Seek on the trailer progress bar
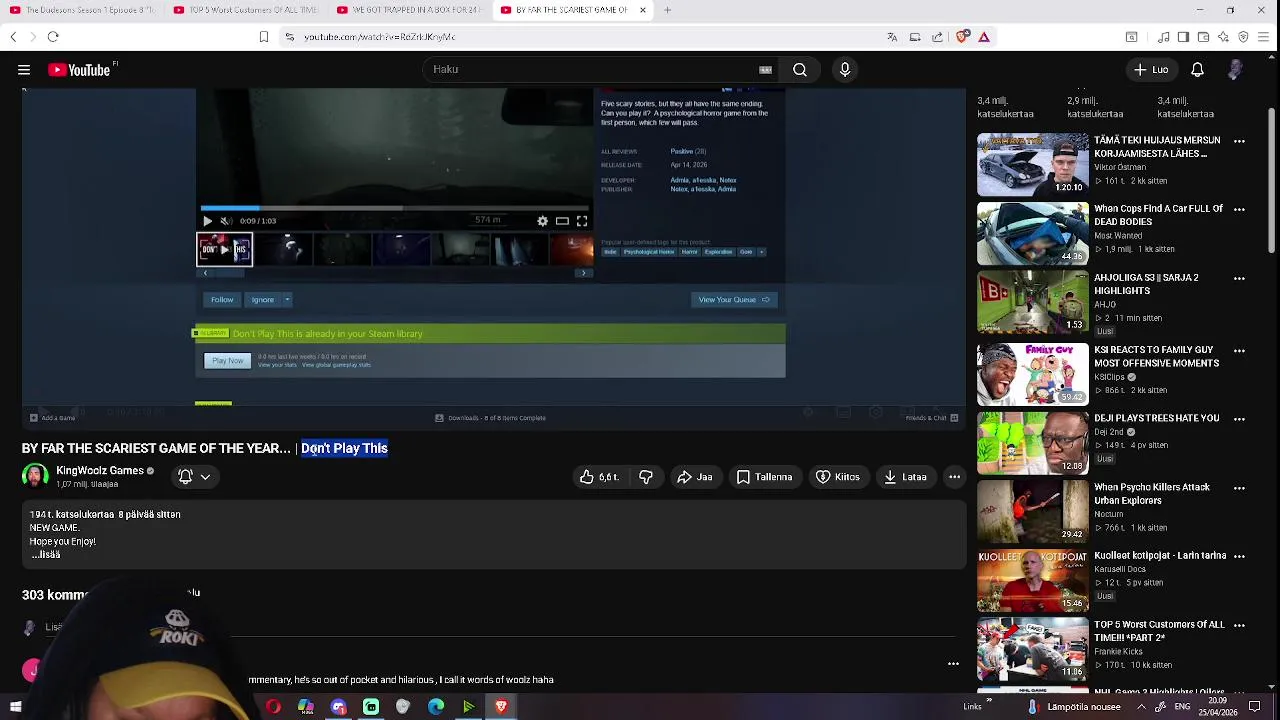1280x720 pixels. (x=394, y=209)
